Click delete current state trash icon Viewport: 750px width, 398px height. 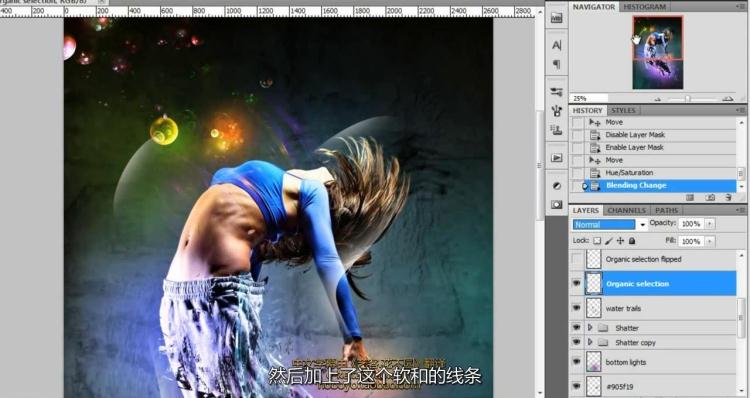pyautogui.click(x=728, y=197)
